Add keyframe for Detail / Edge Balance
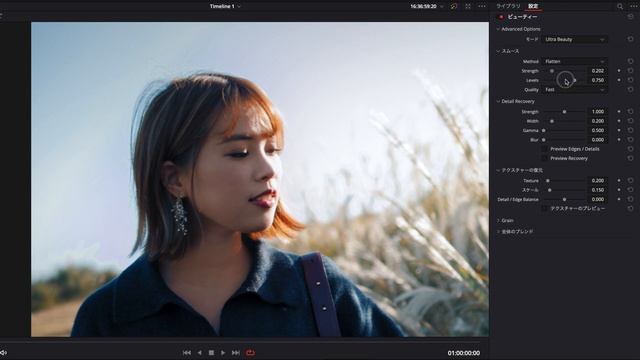Screen dimensions: 640x360 tap(619, 199)
